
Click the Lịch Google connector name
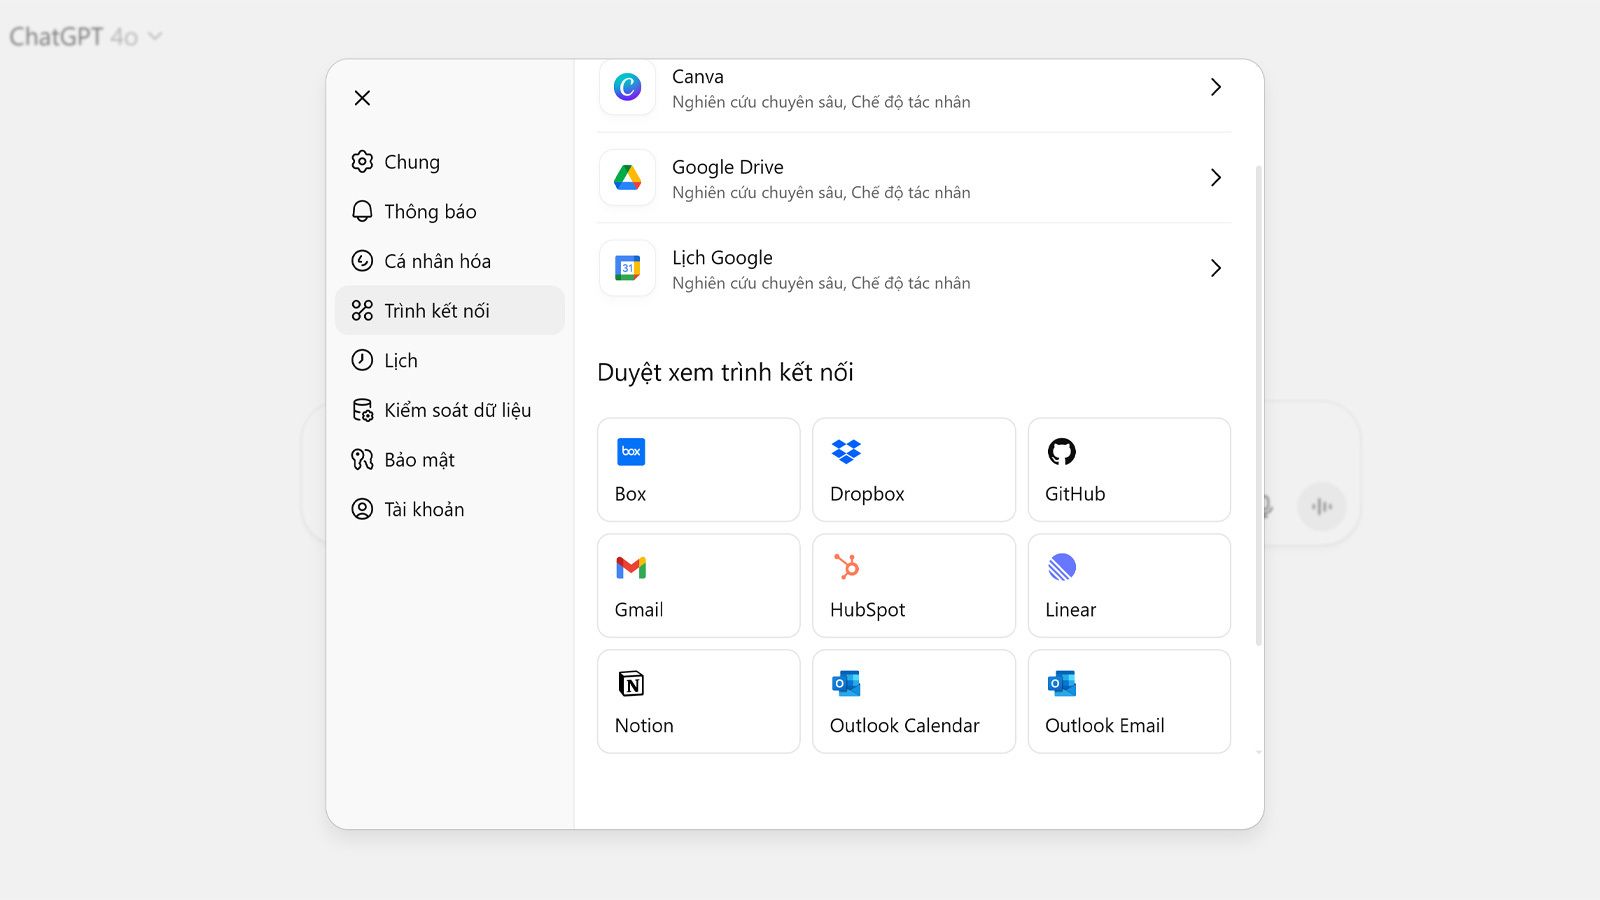click(x=722, y=258)
